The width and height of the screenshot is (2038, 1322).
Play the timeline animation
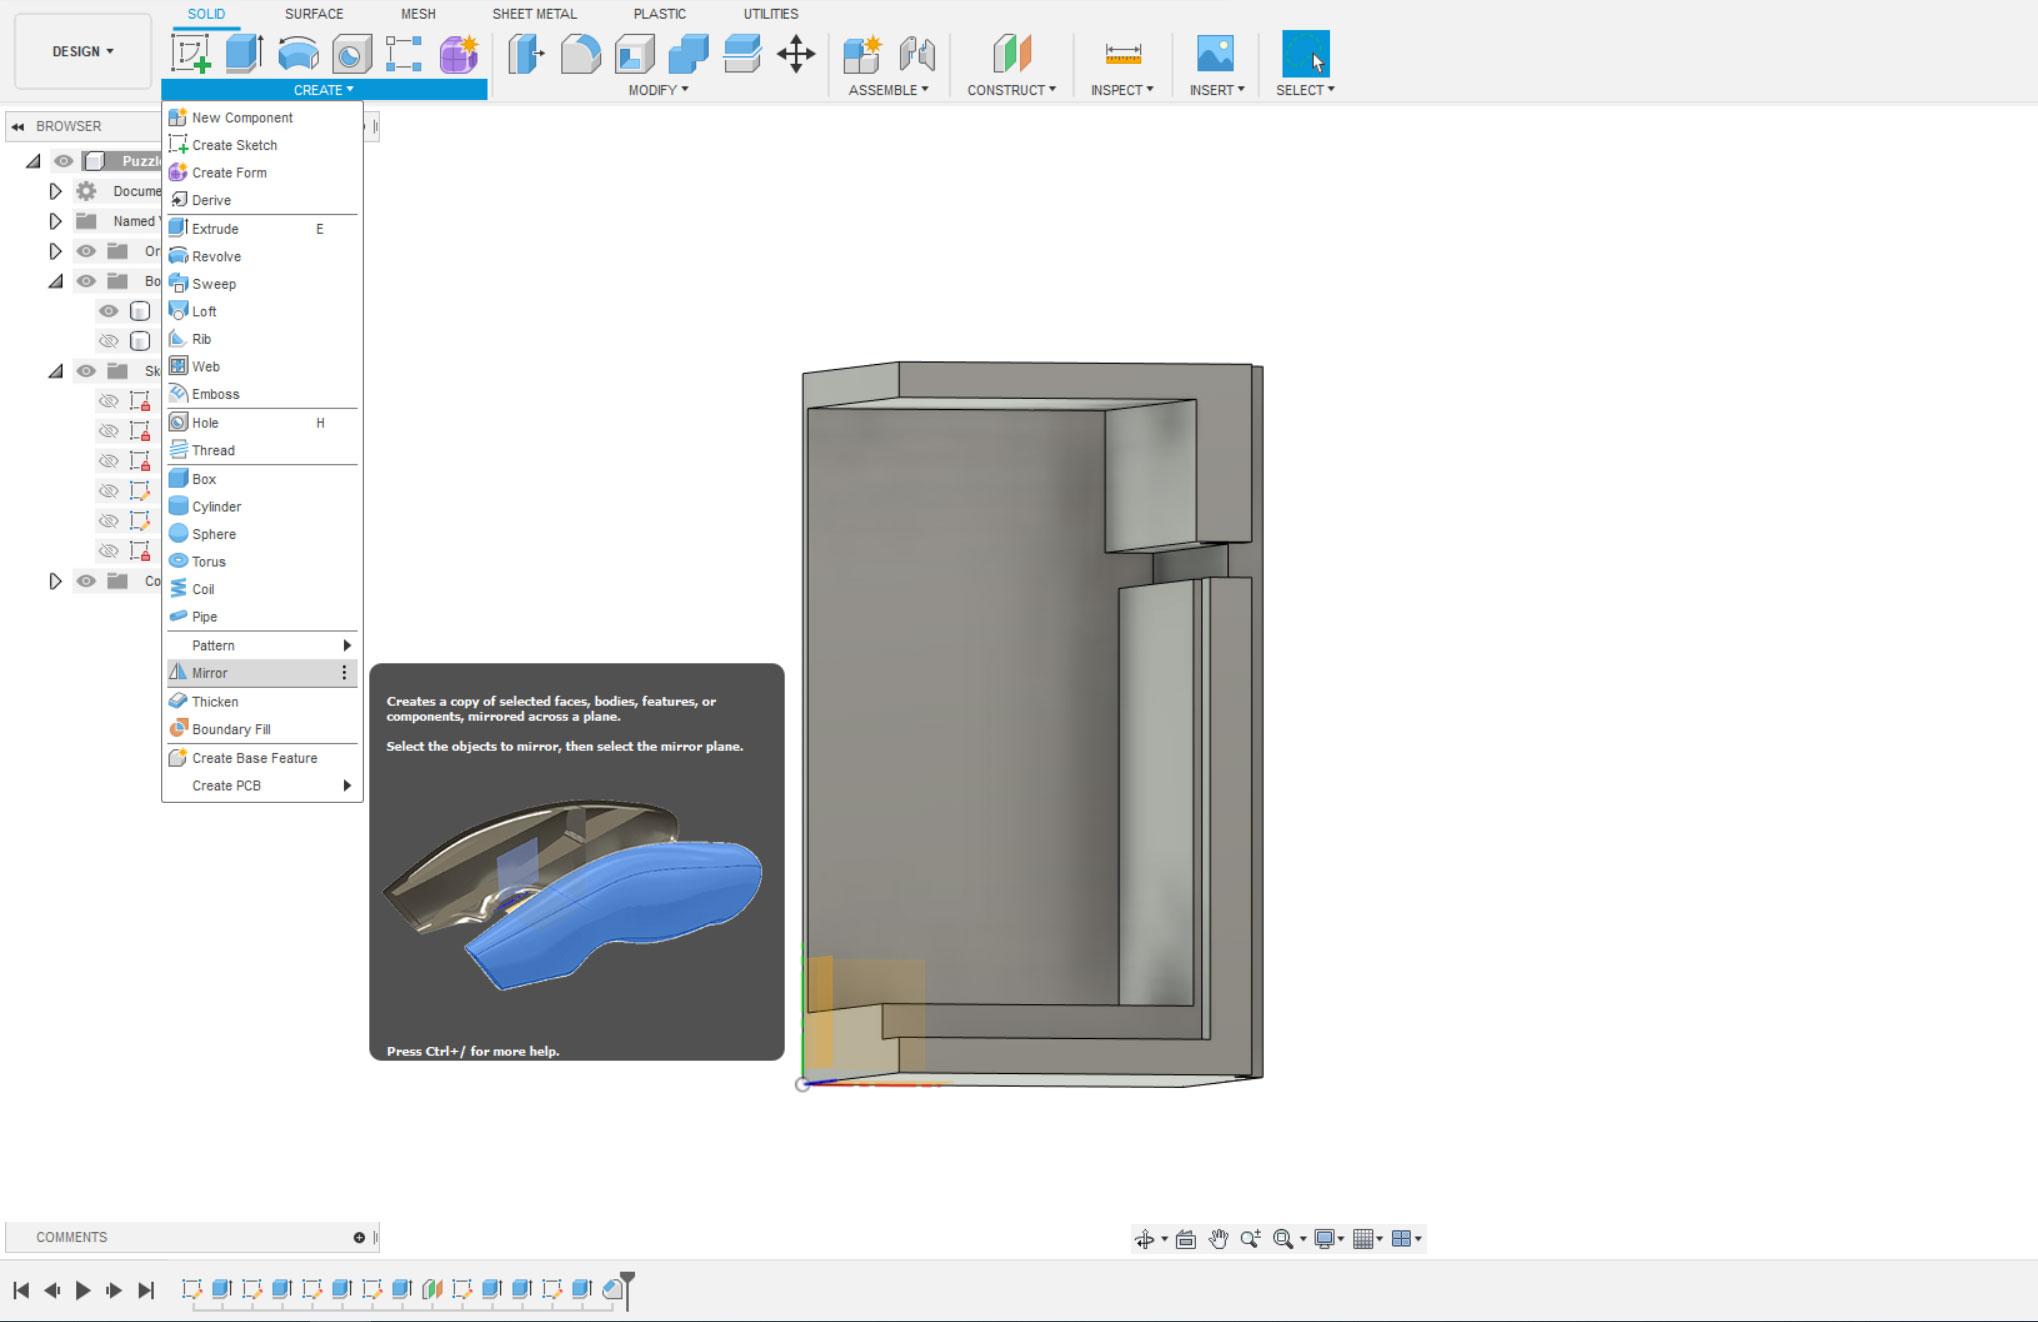83,1290
